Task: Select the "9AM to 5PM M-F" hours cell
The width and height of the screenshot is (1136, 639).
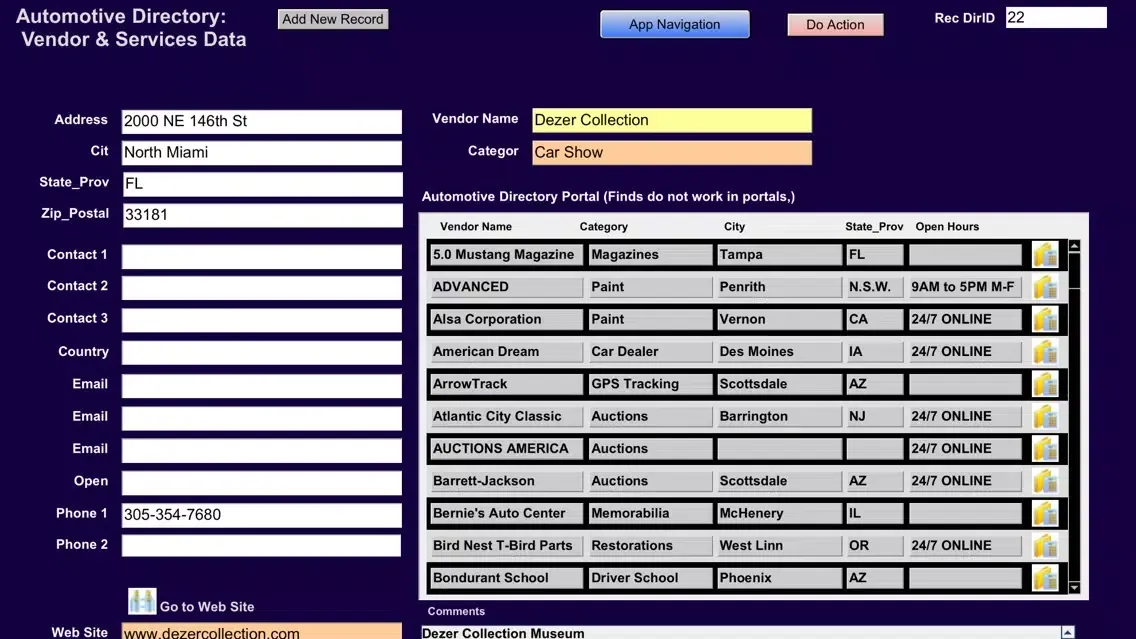Action: [x=965, y=287]
